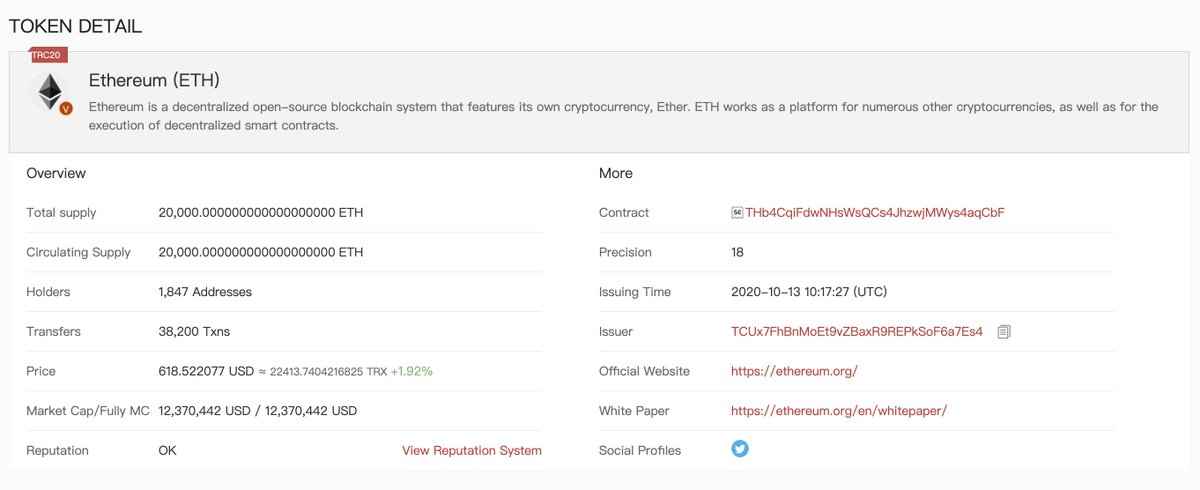
Task: Click the 1,847 Addresses holders value
Action: pos(205,292)
